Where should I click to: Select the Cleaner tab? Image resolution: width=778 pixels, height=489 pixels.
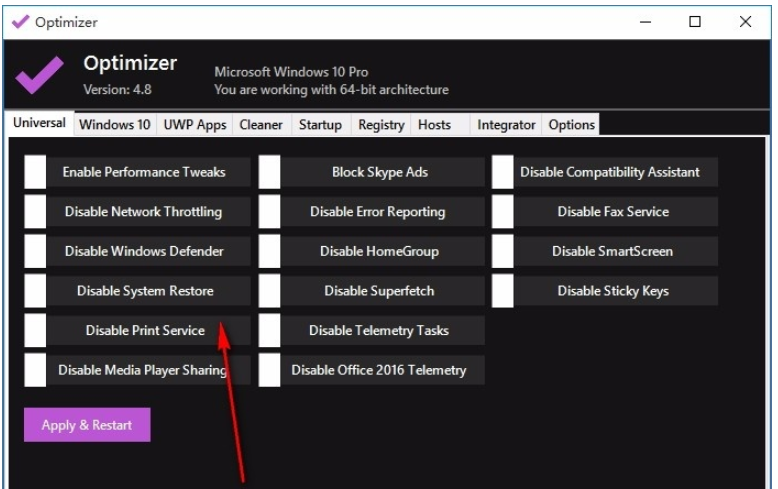[x=261, y=125]
